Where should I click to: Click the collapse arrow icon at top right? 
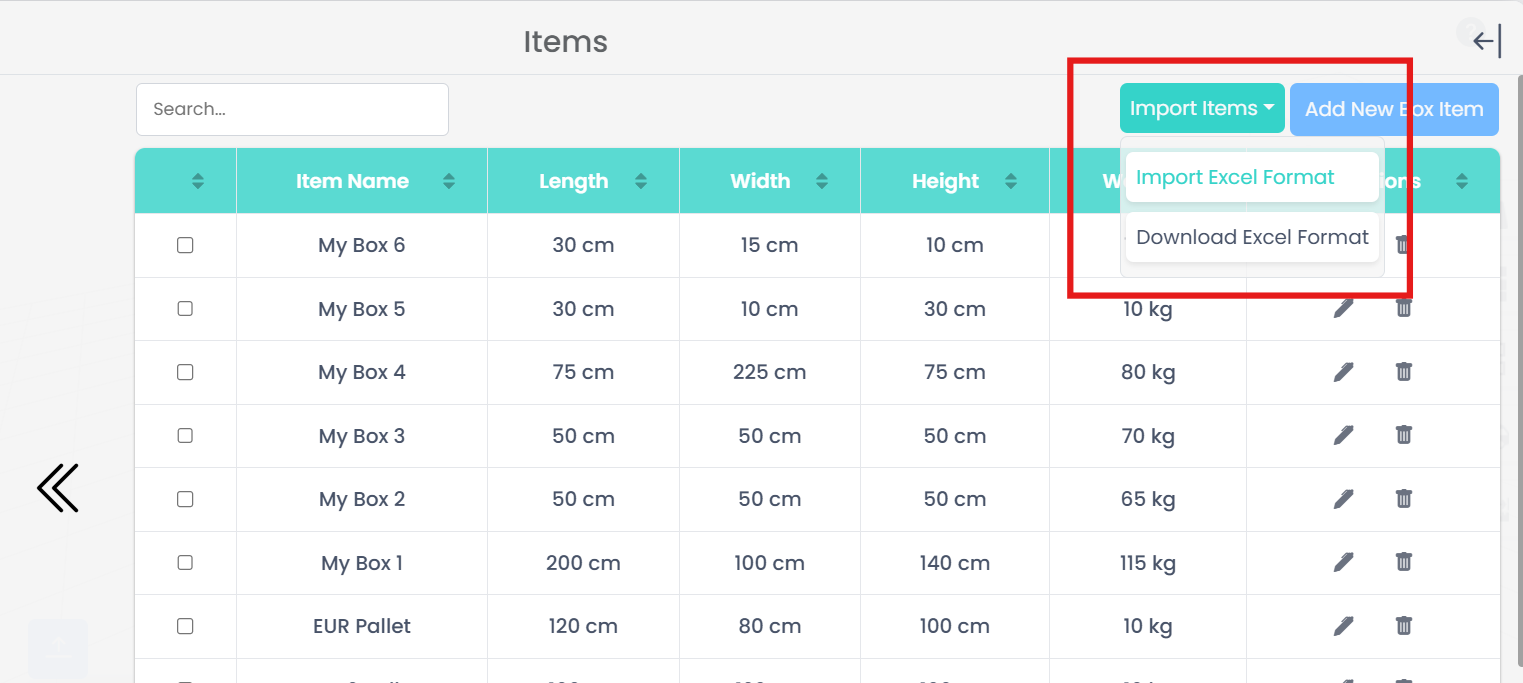[x=1486, y=41]
